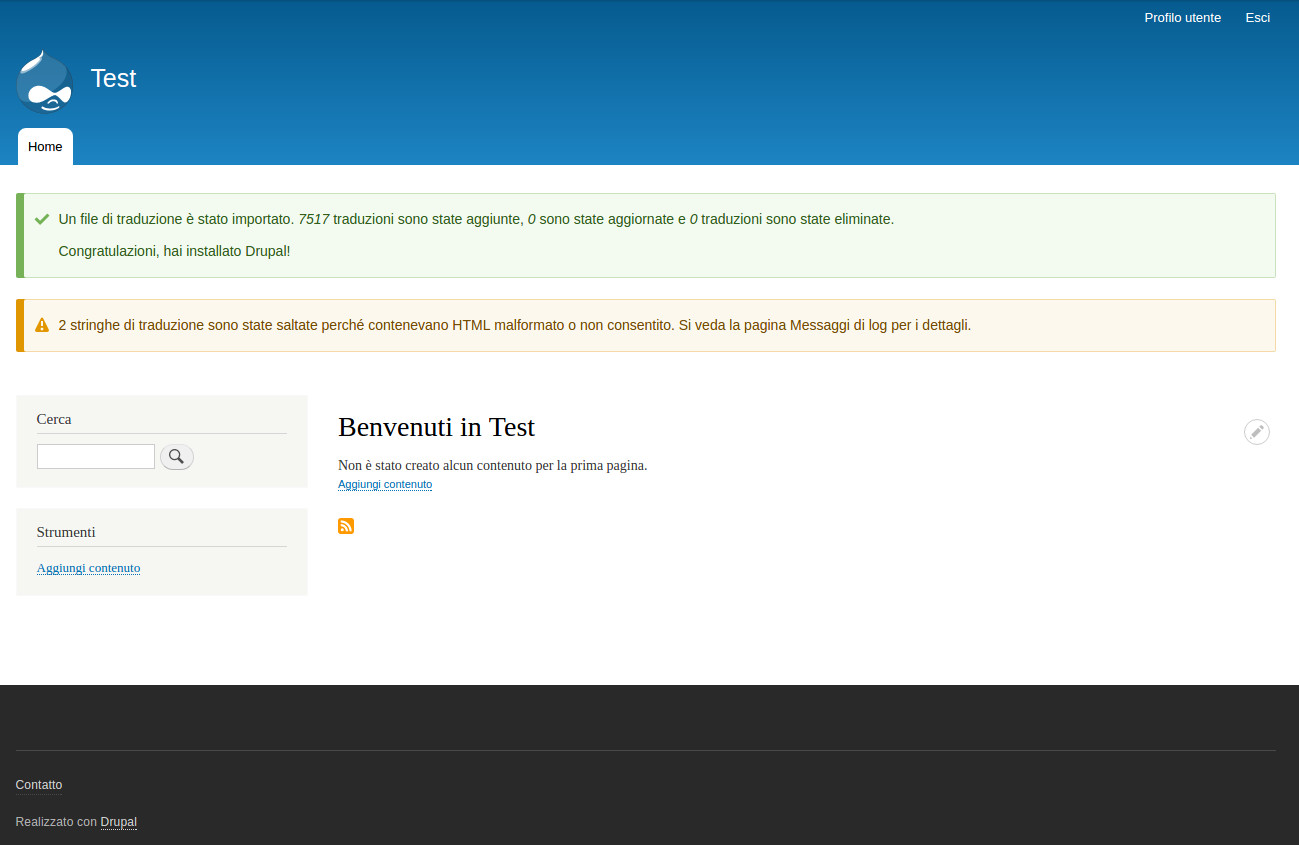The width and height of the screenshot is (1299, 845).
Task: Open the Profilo utente menu
Action: coord(1182,17)
